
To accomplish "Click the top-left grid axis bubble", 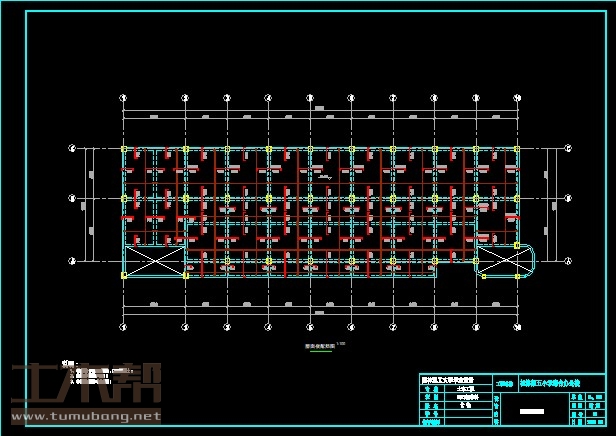I will [123, 98].
